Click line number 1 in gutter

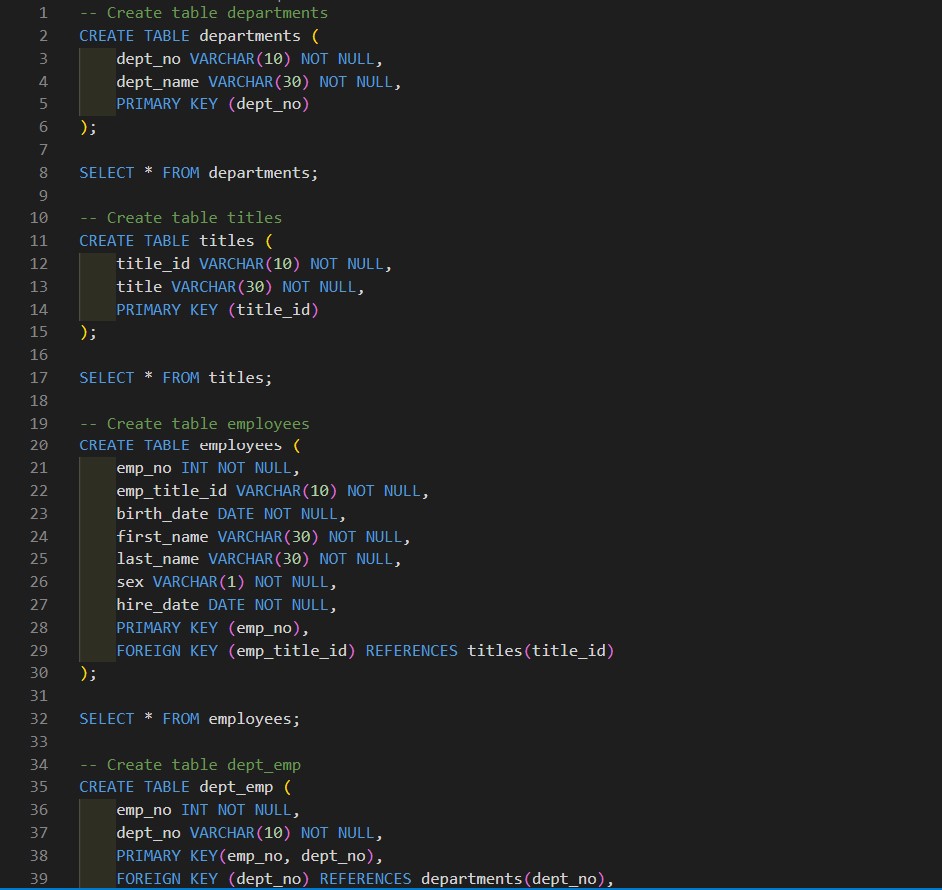click(43, 13)
